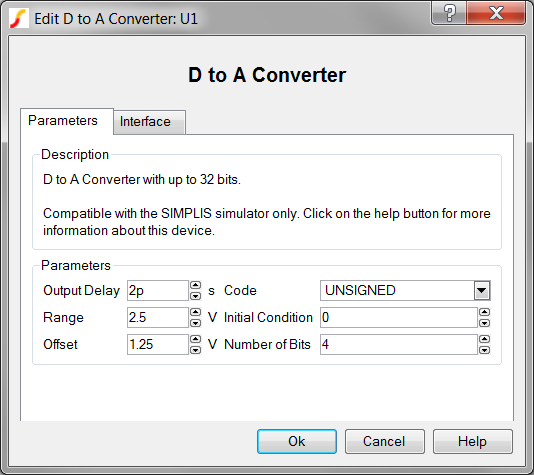Increase Offset value with up spinner
This screenshot has height=475, width=534.
click(195, 339)
